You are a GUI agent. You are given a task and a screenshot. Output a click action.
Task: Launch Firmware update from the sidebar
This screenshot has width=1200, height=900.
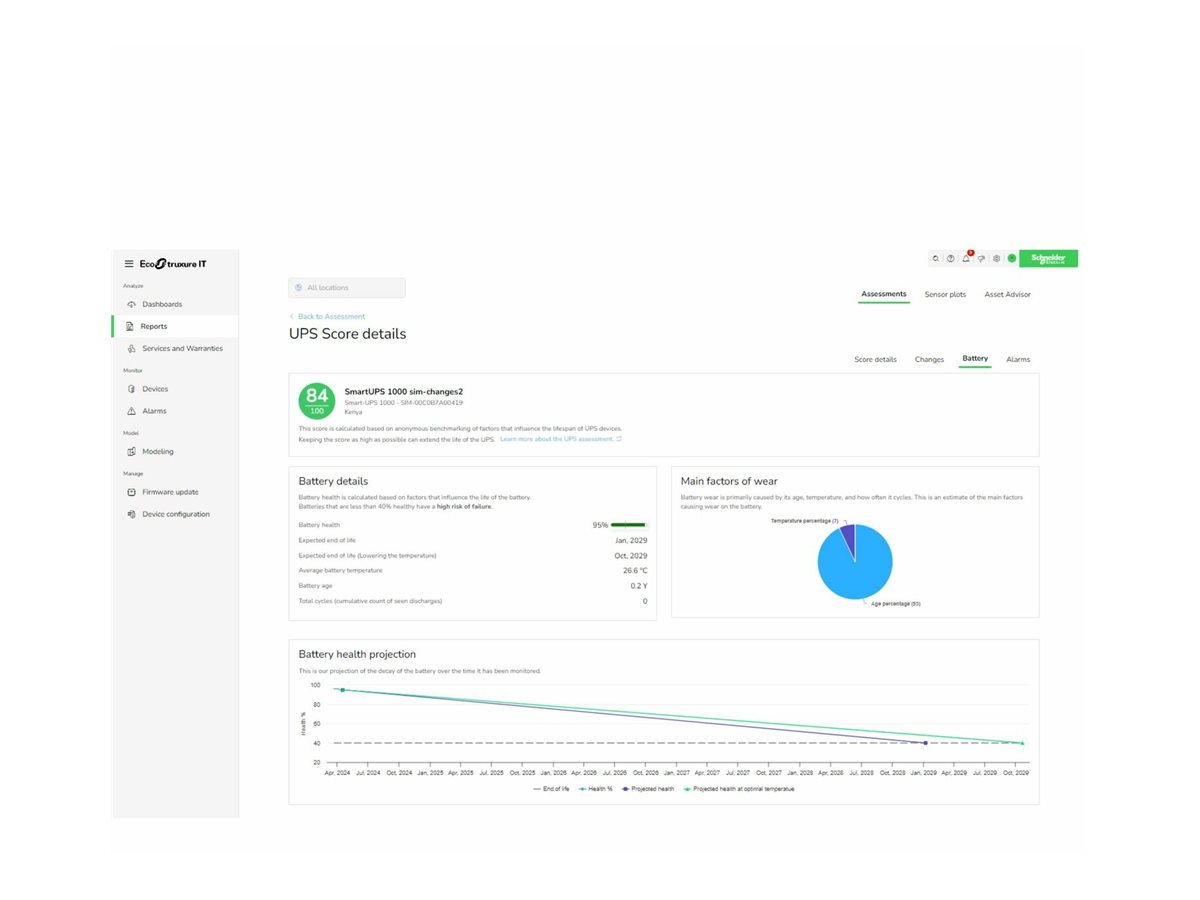pos(168,492)
